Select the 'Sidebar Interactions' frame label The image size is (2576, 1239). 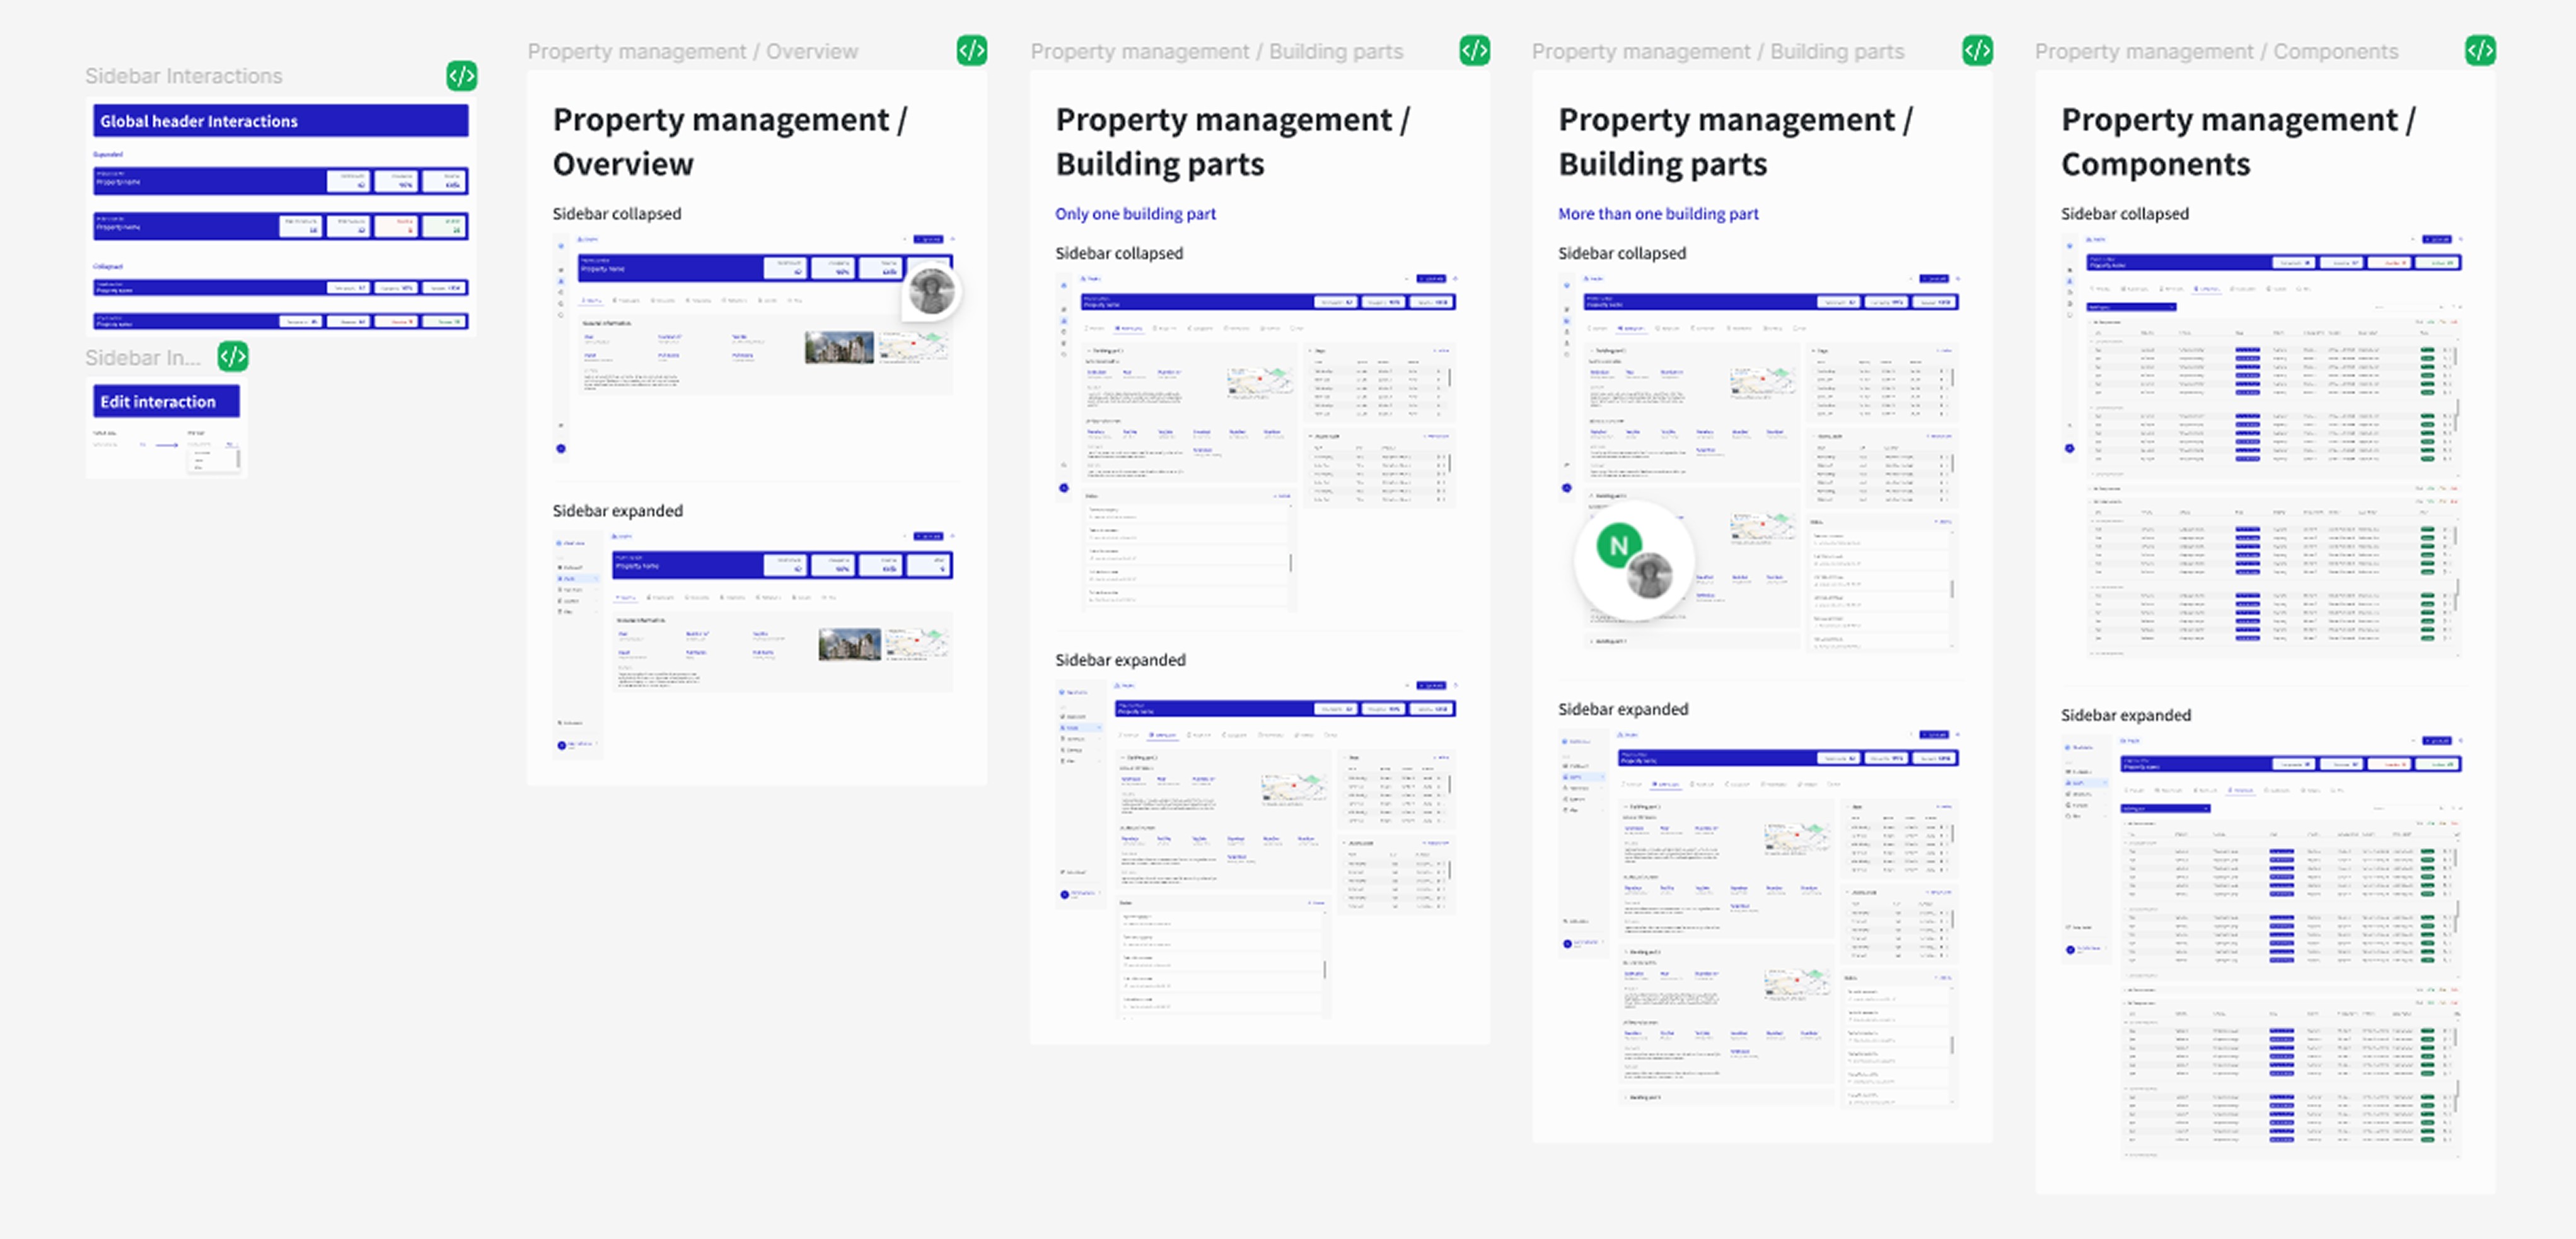pos(183,76)
